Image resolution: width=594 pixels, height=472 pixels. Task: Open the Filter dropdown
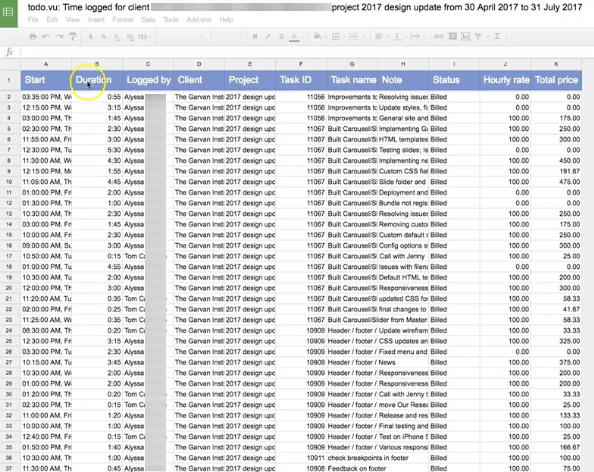coord(481,37)
